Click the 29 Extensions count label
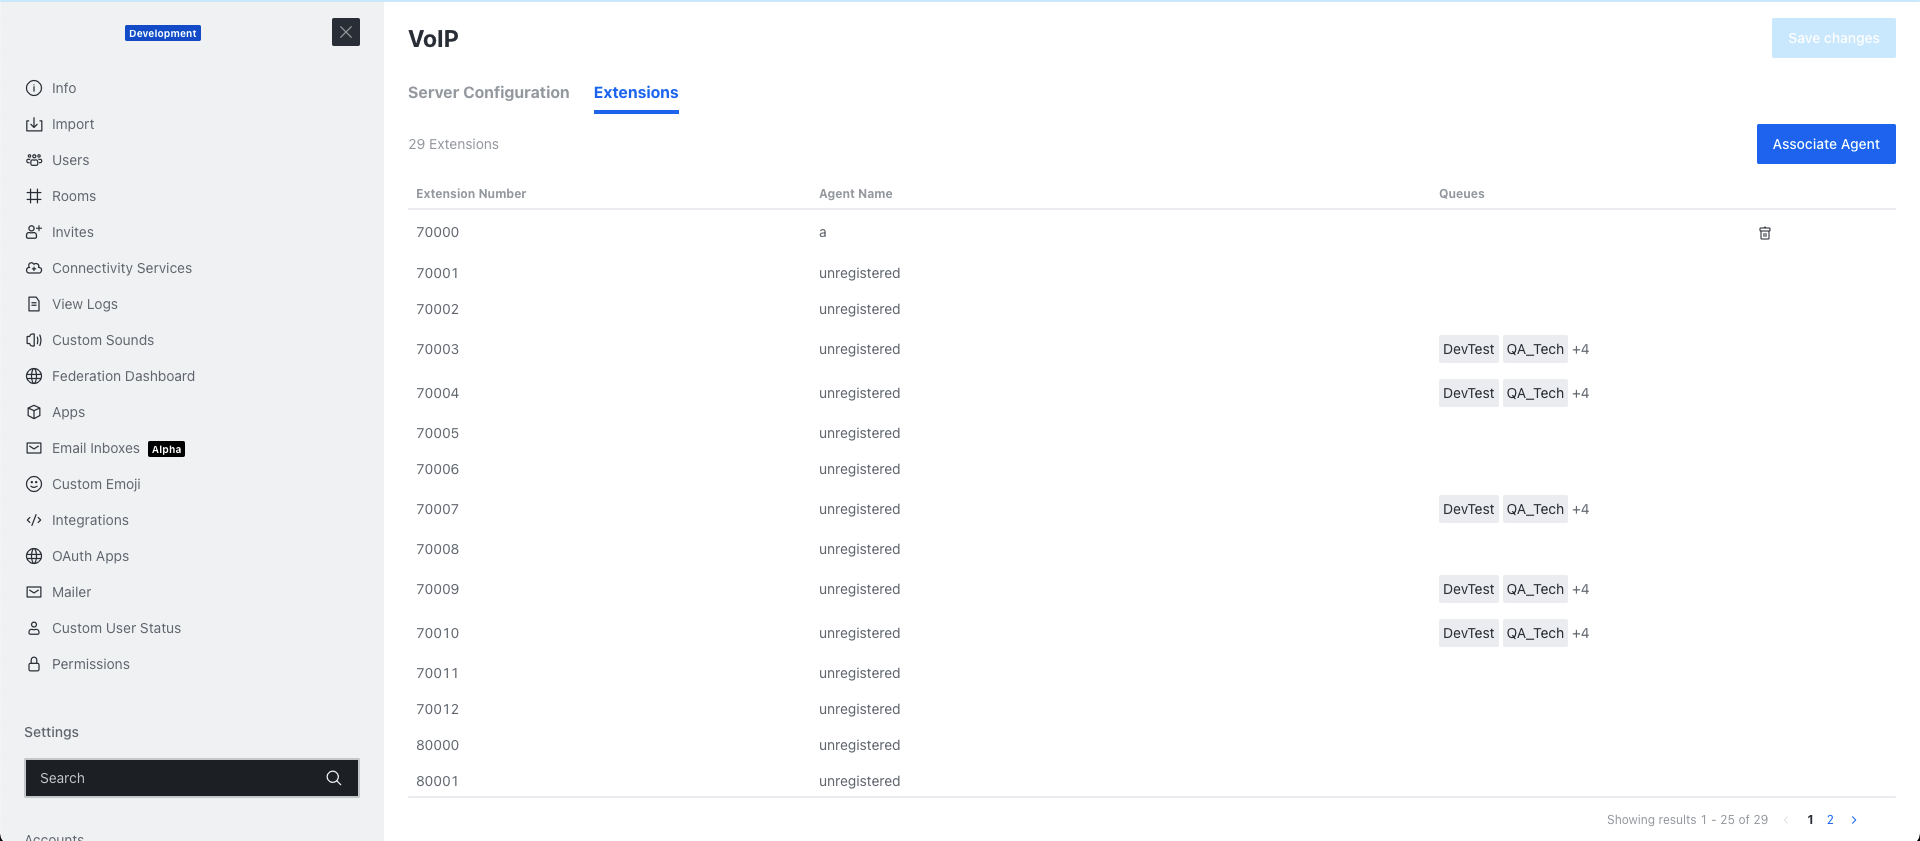Image resolution: width=1920 pixels, height=841 pixels. coord(453,144)
